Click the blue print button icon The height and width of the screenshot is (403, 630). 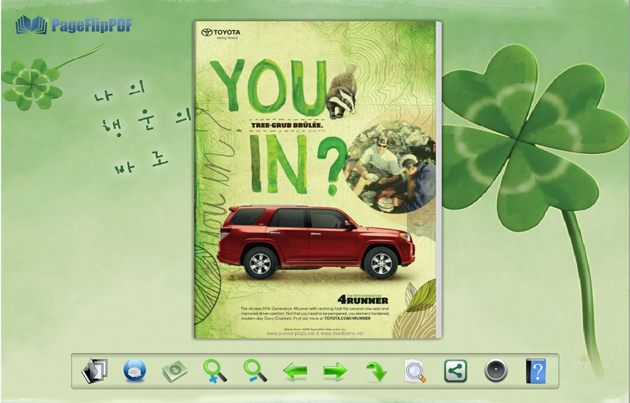tap(135, 370)
